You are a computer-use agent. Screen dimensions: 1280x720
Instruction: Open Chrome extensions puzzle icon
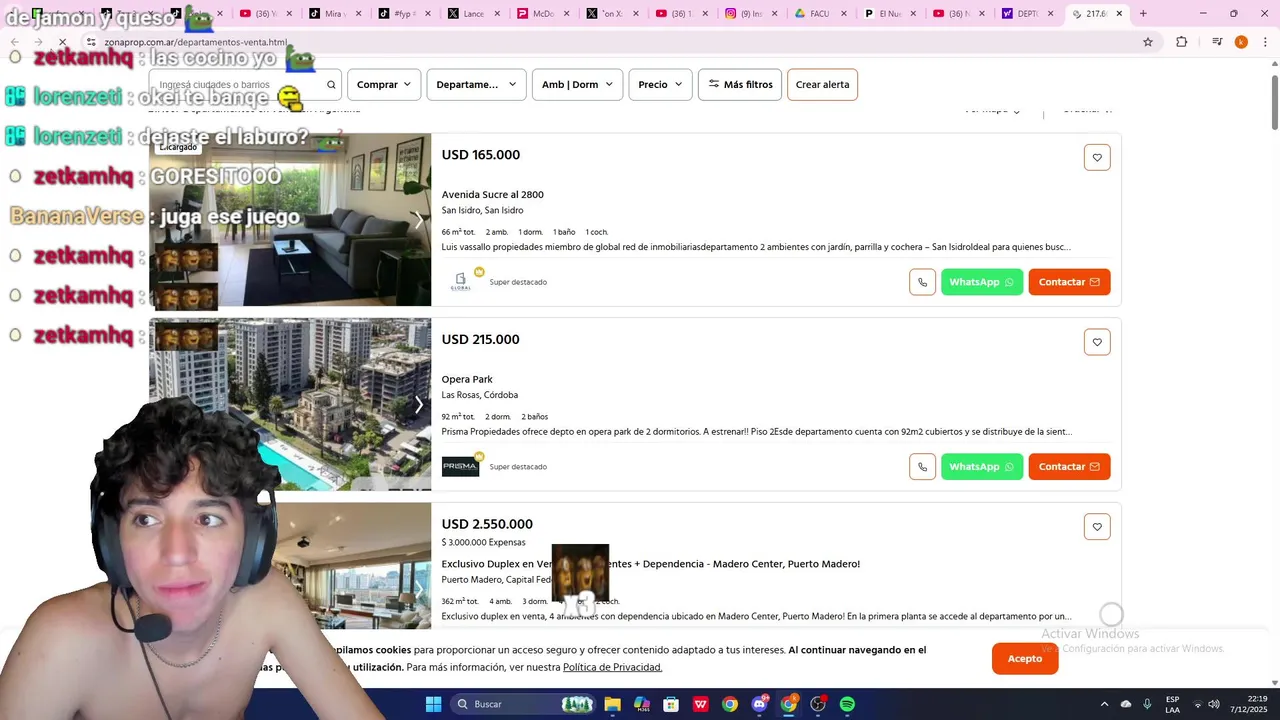[1182, 42]
